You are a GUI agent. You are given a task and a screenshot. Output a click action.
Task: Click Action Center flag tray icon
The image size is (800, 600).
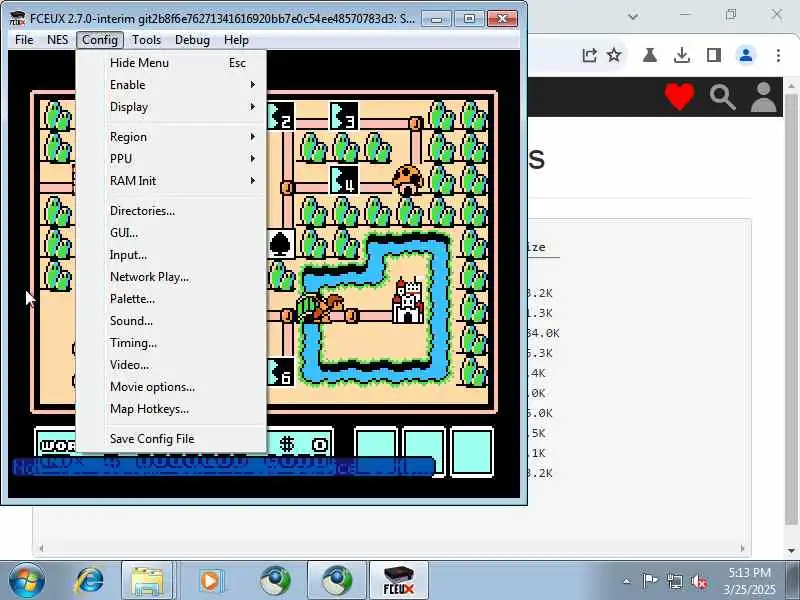(x=649, y=581)
